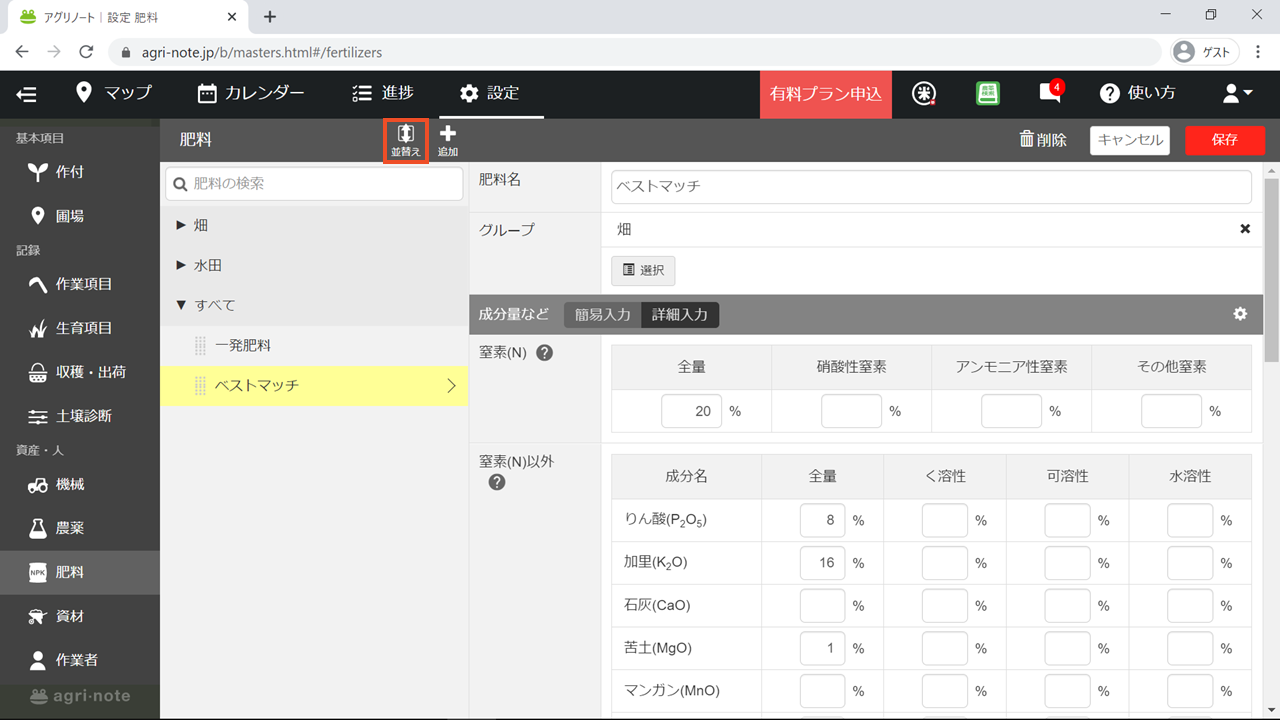This screenshot has width=1280, height=720.
Task: Open 生育項目 in the sidebar
Action: click(x=80, y=328)
